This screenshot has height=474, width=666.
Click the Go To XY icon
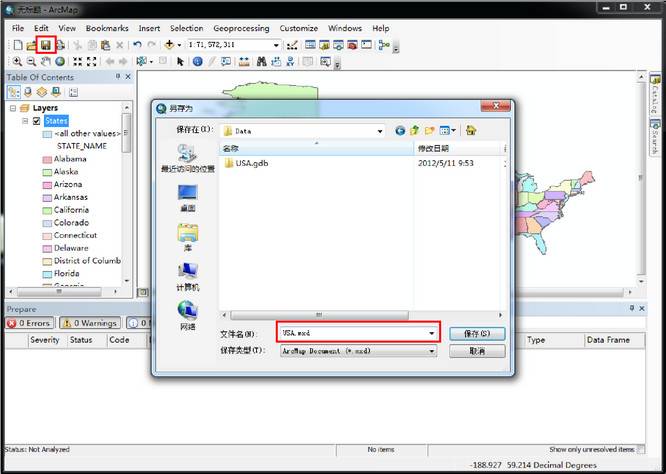point(291,62)
